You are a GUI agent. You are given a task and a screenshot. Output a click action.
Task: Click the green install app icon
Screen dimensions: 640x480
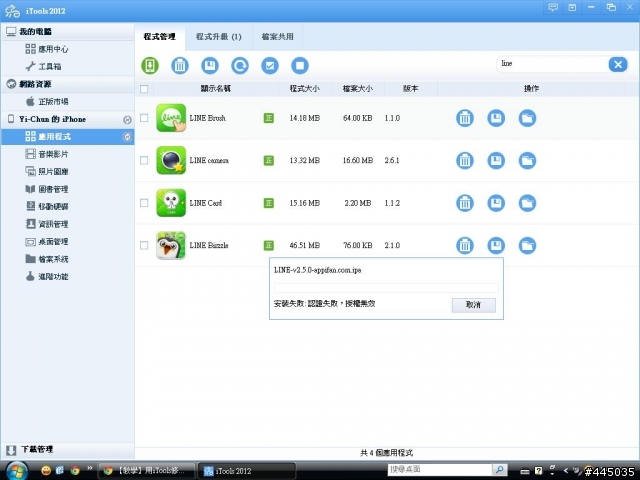(x=150, y=65)
